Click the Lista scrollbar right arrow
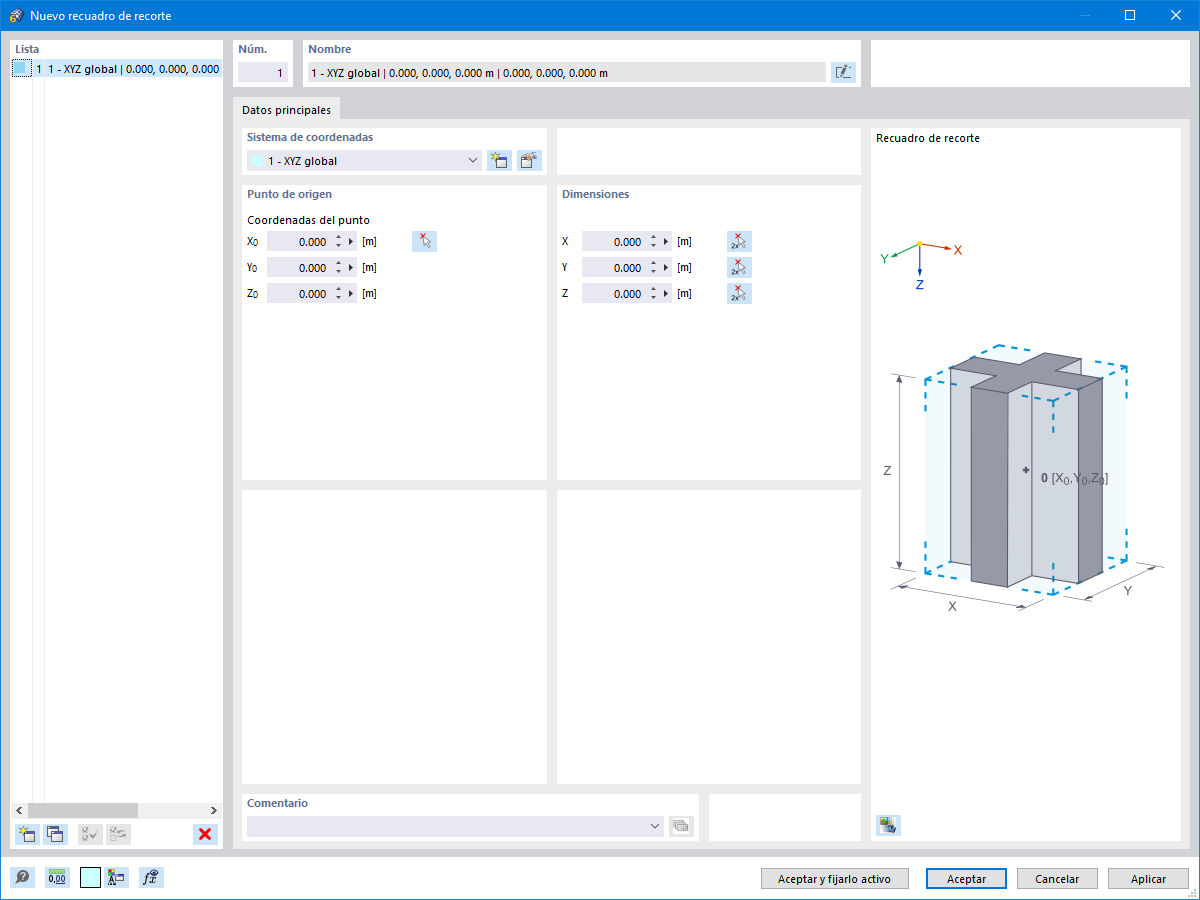 point(213,810)
